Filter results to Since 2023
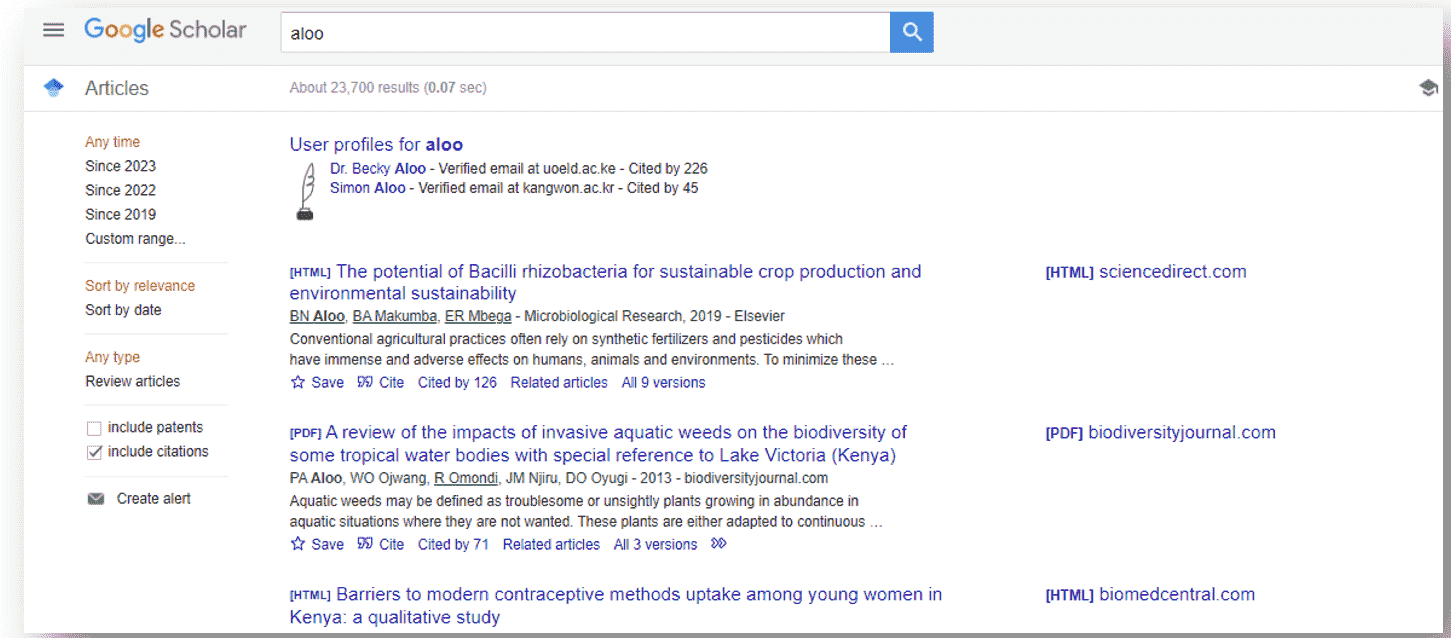 pos(120,166)
